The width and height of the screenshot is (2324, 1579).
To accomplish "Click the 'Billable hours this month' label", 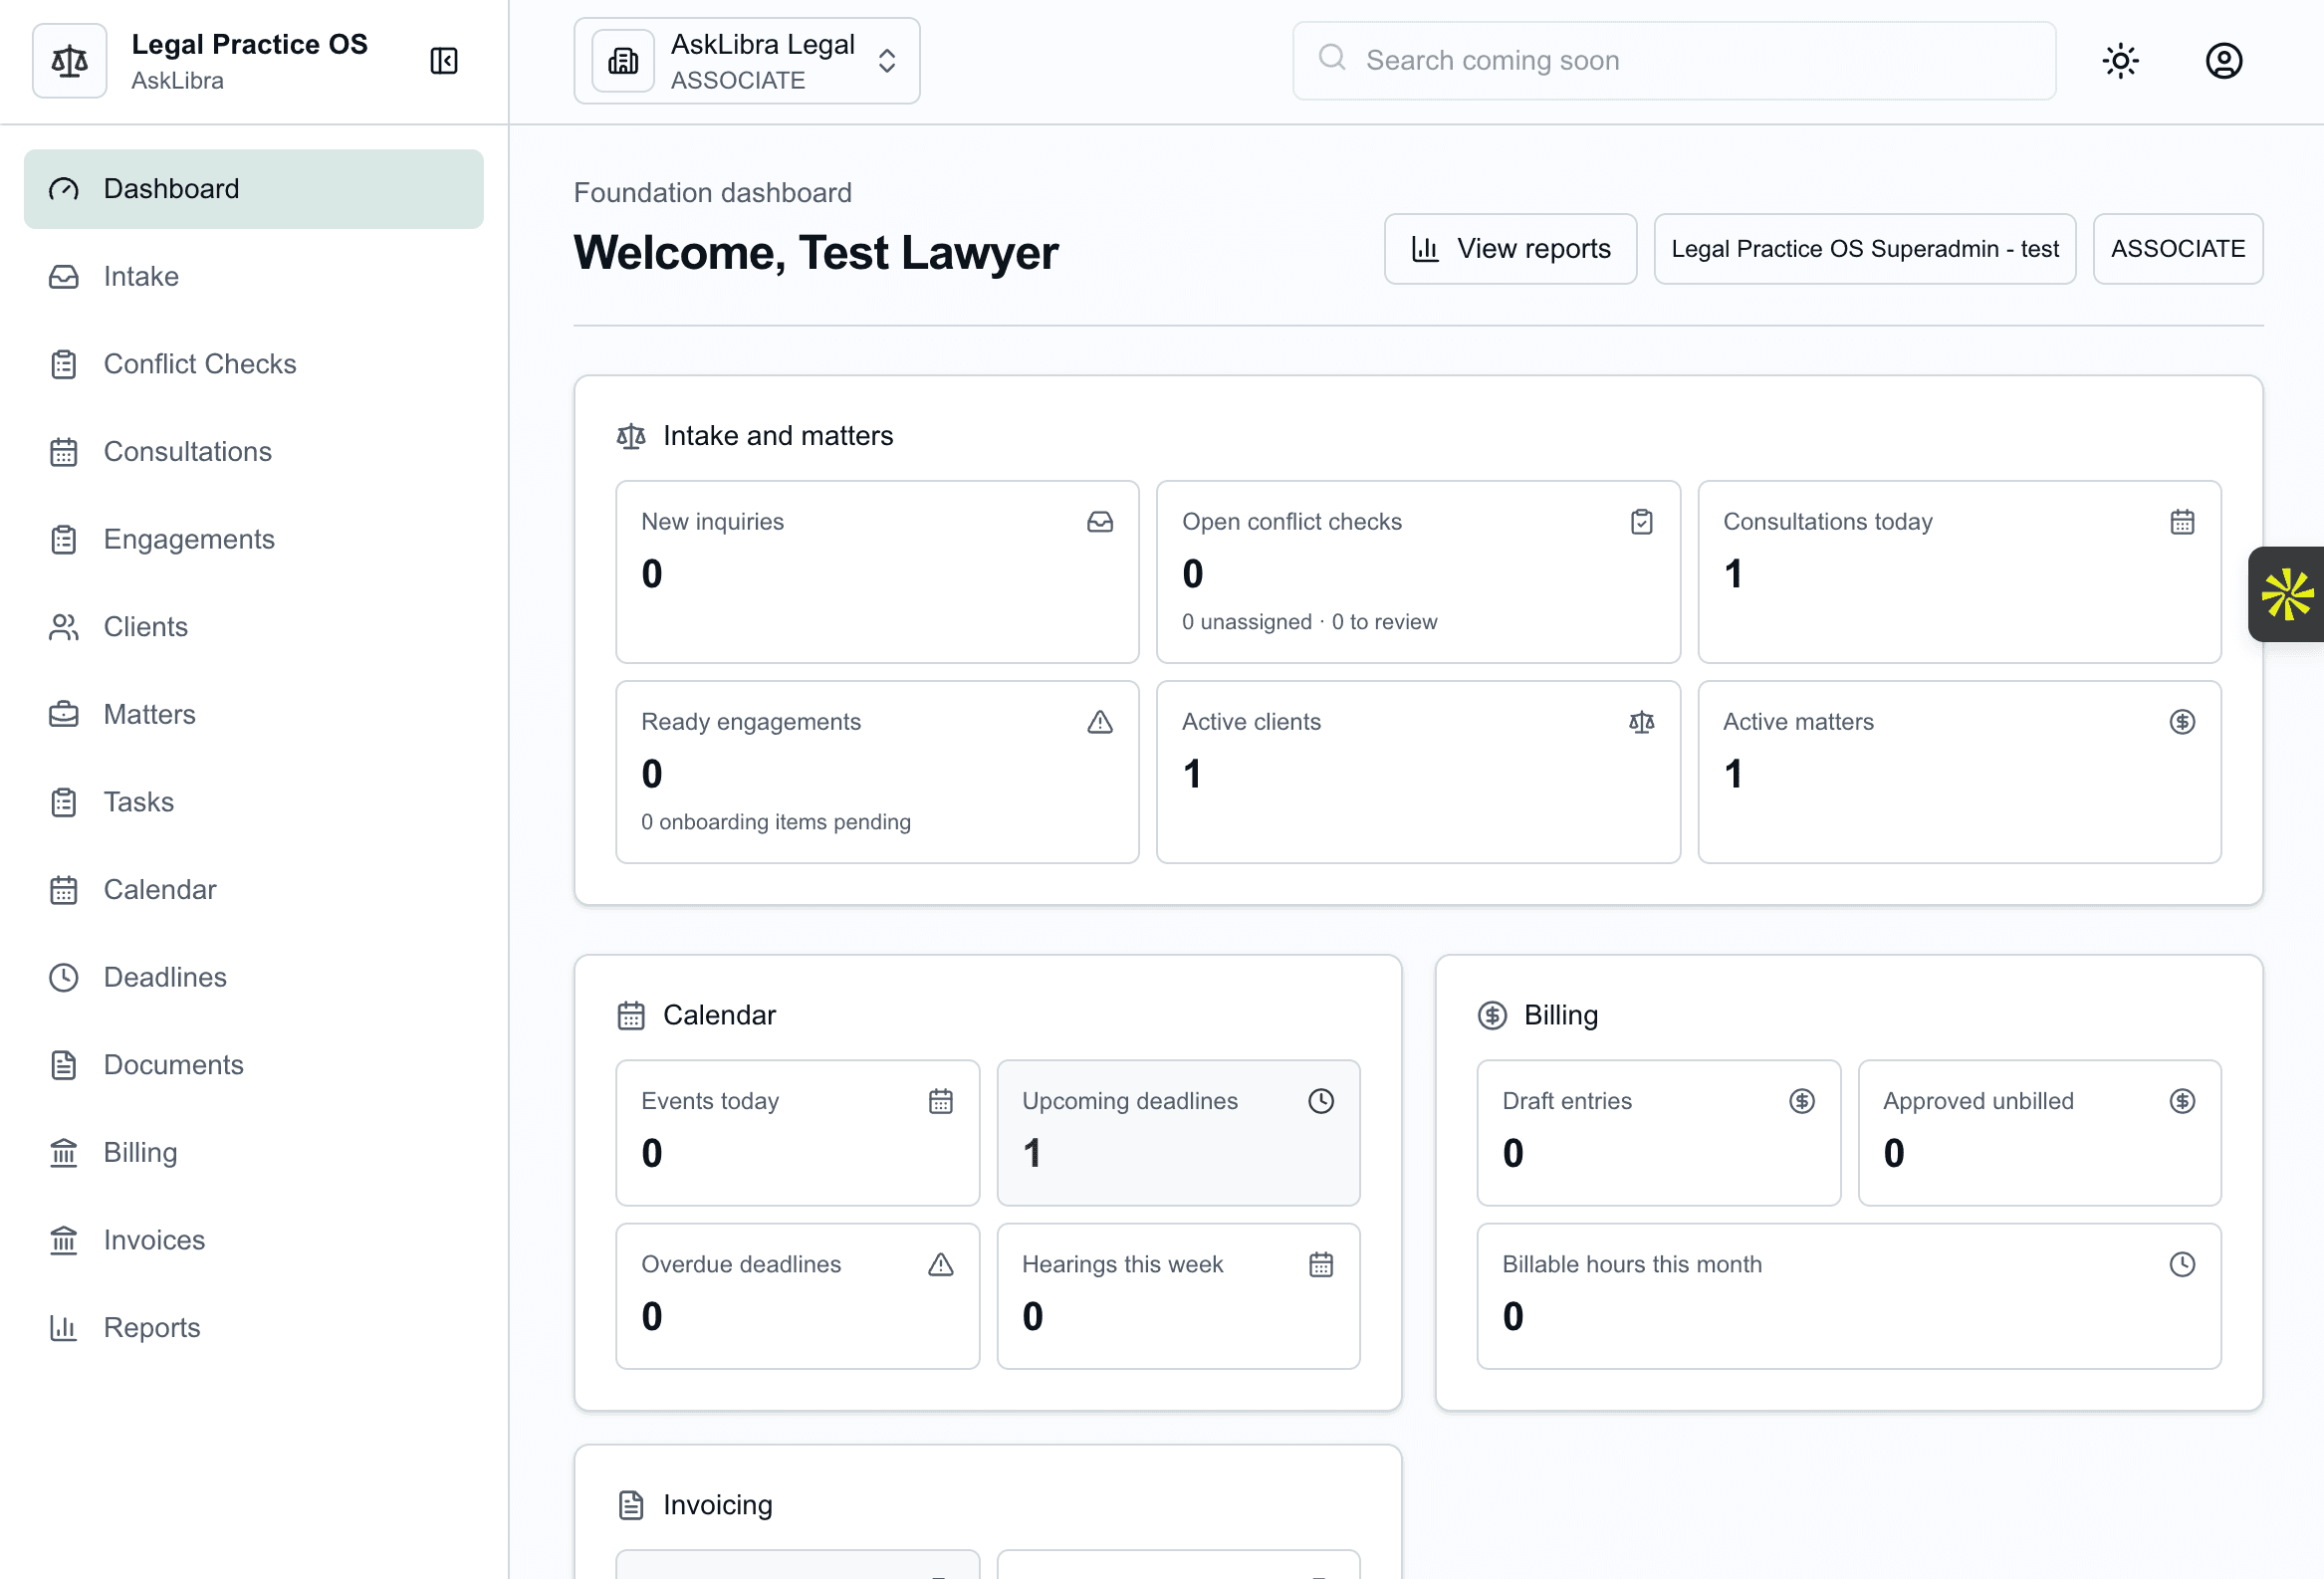I will click(x=1632, y=1265).
